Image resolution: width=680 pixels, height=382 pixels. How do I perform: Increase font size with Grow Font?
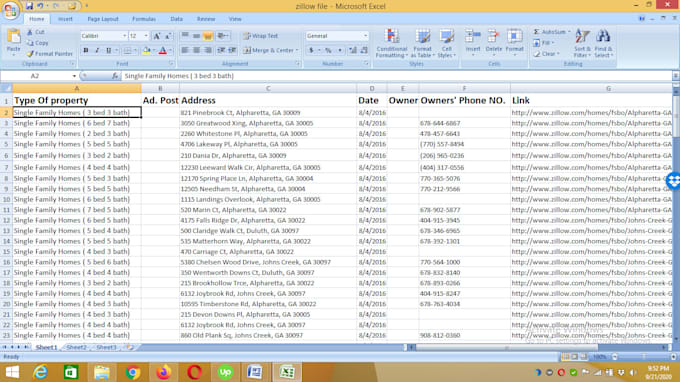[157, 36]
